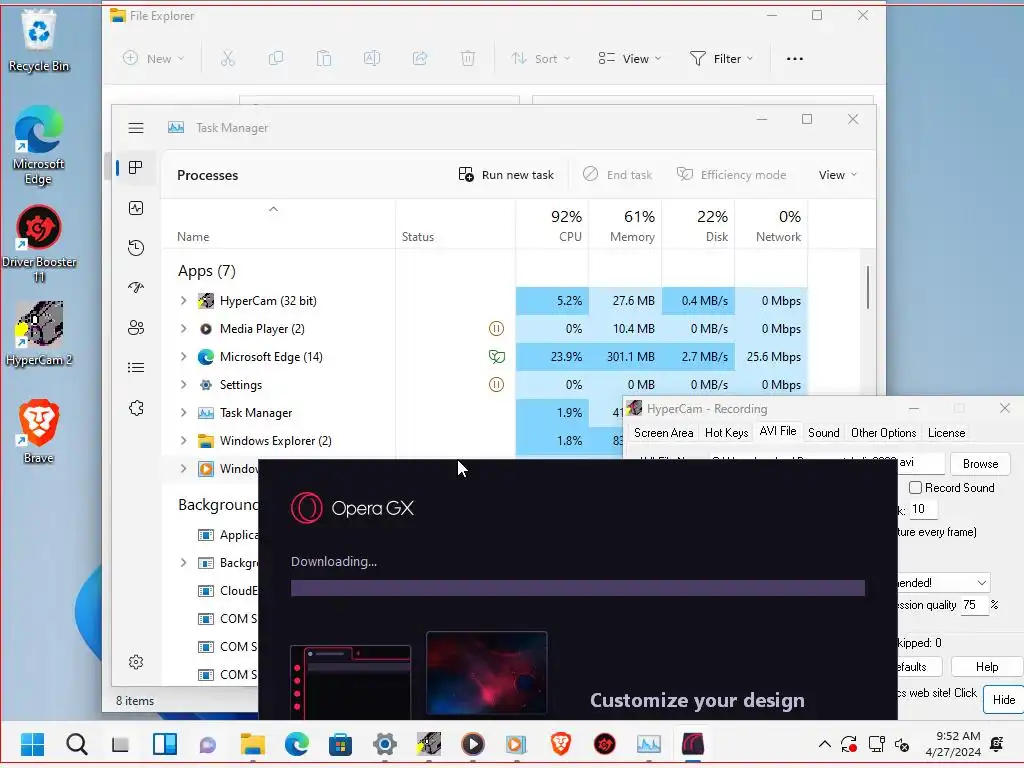Click Browse button in HyperCam
Viewport: 1024px width, 768px height.
coord(980,464)
